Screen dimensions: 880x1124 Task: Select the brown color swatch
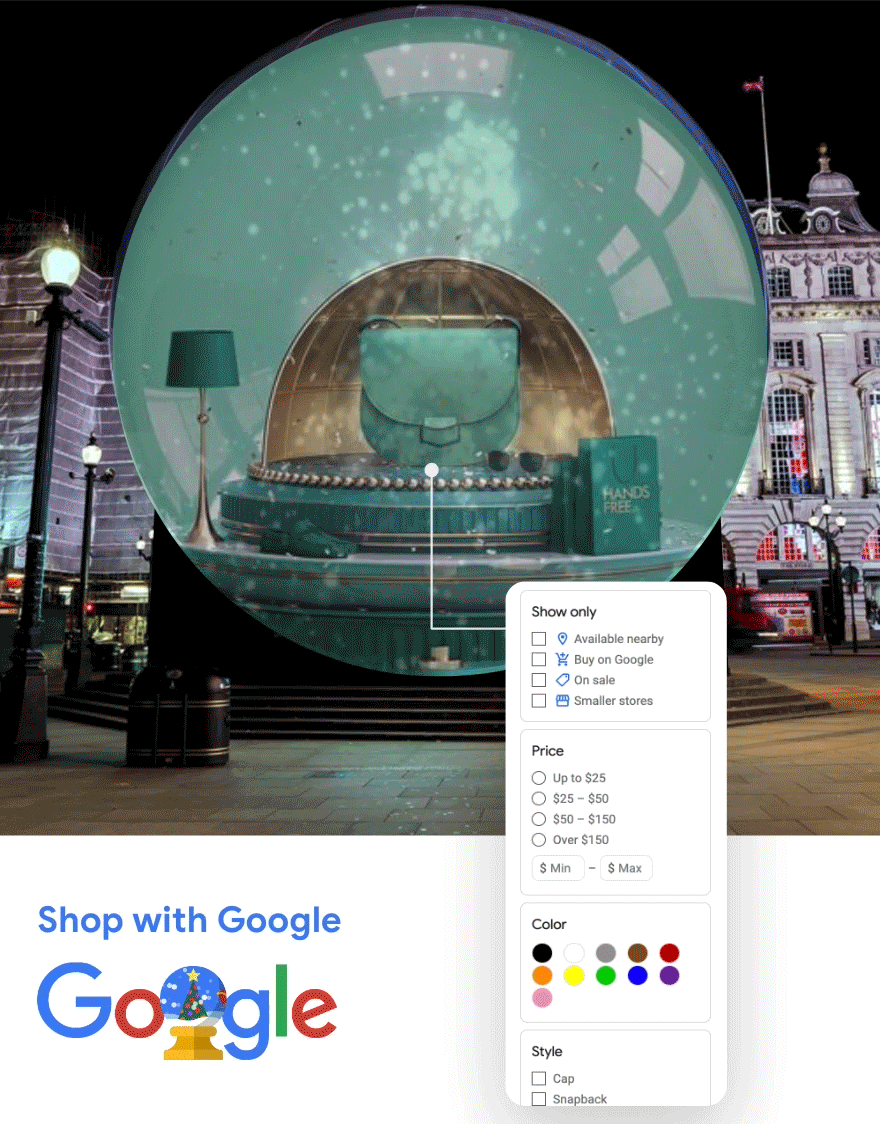(x=638, y=953)
